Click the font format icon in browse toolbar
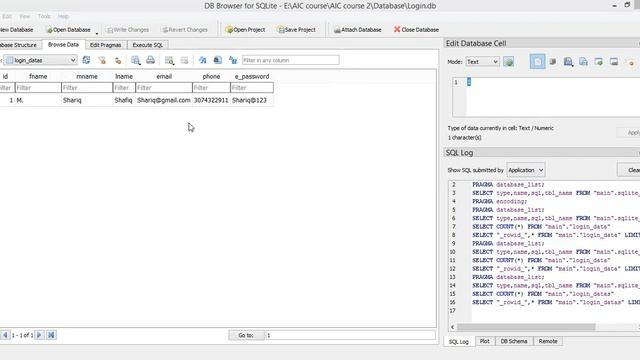 click(202, 60)
